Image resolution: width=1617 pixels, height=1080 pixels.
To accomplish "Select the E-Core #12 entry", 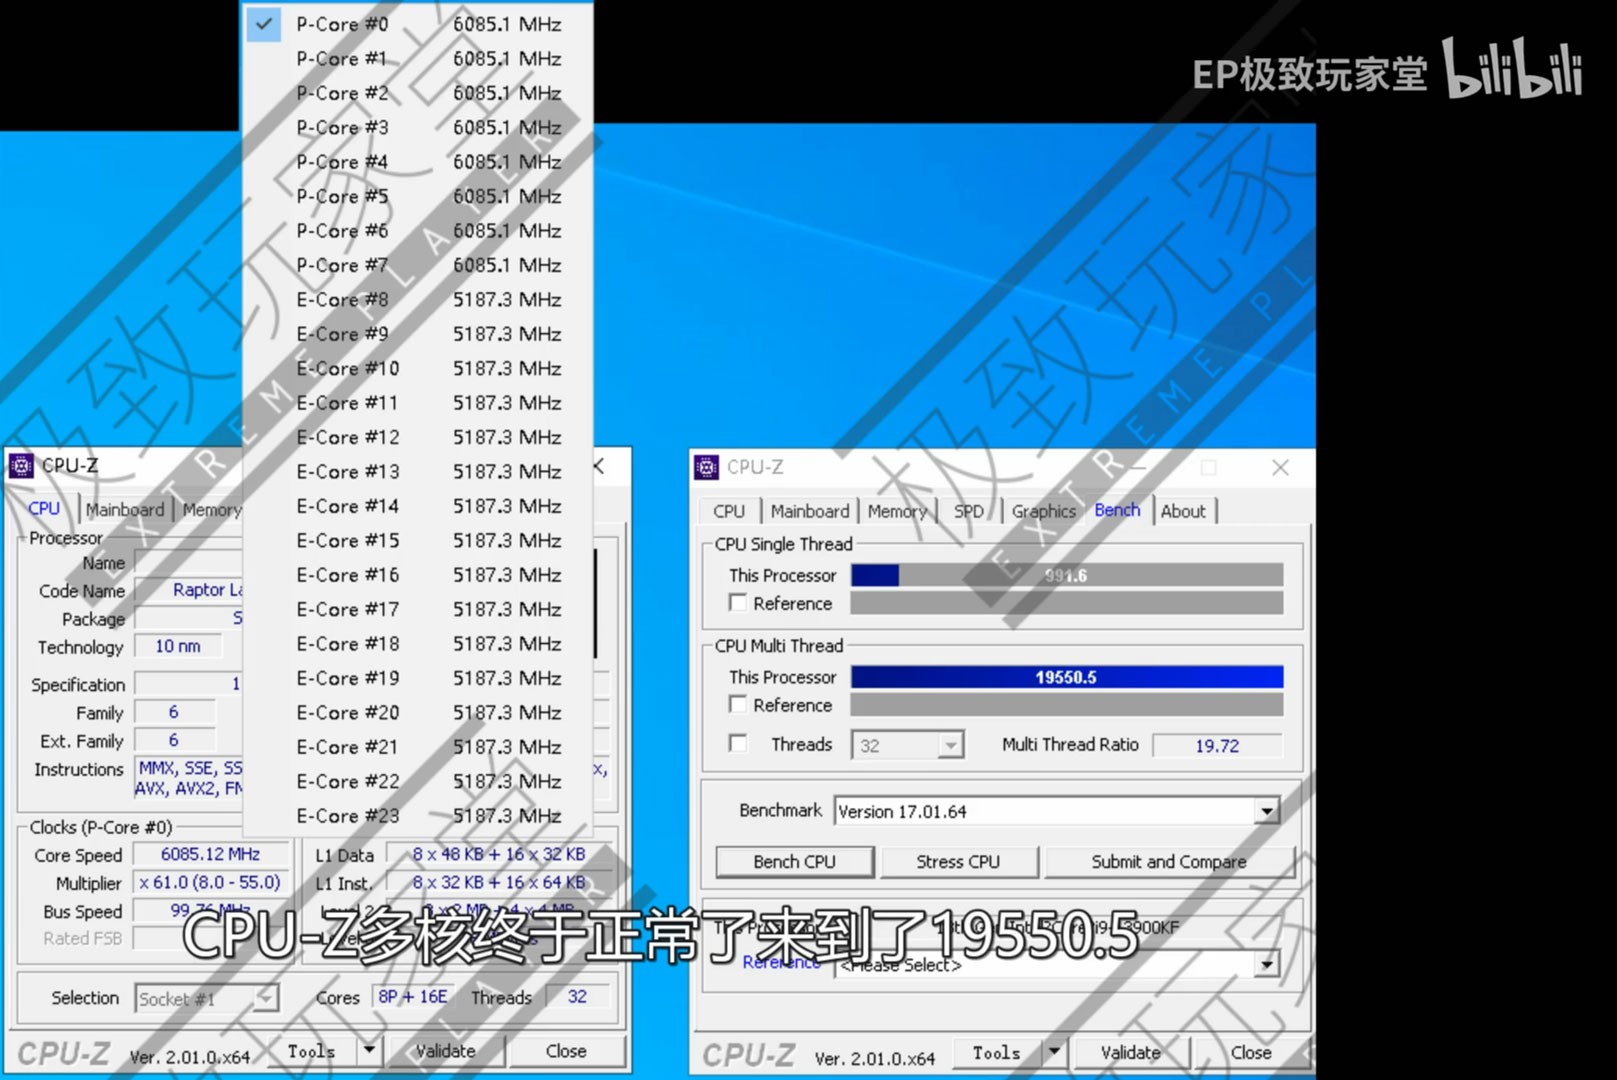I will (x=418, y=438).
